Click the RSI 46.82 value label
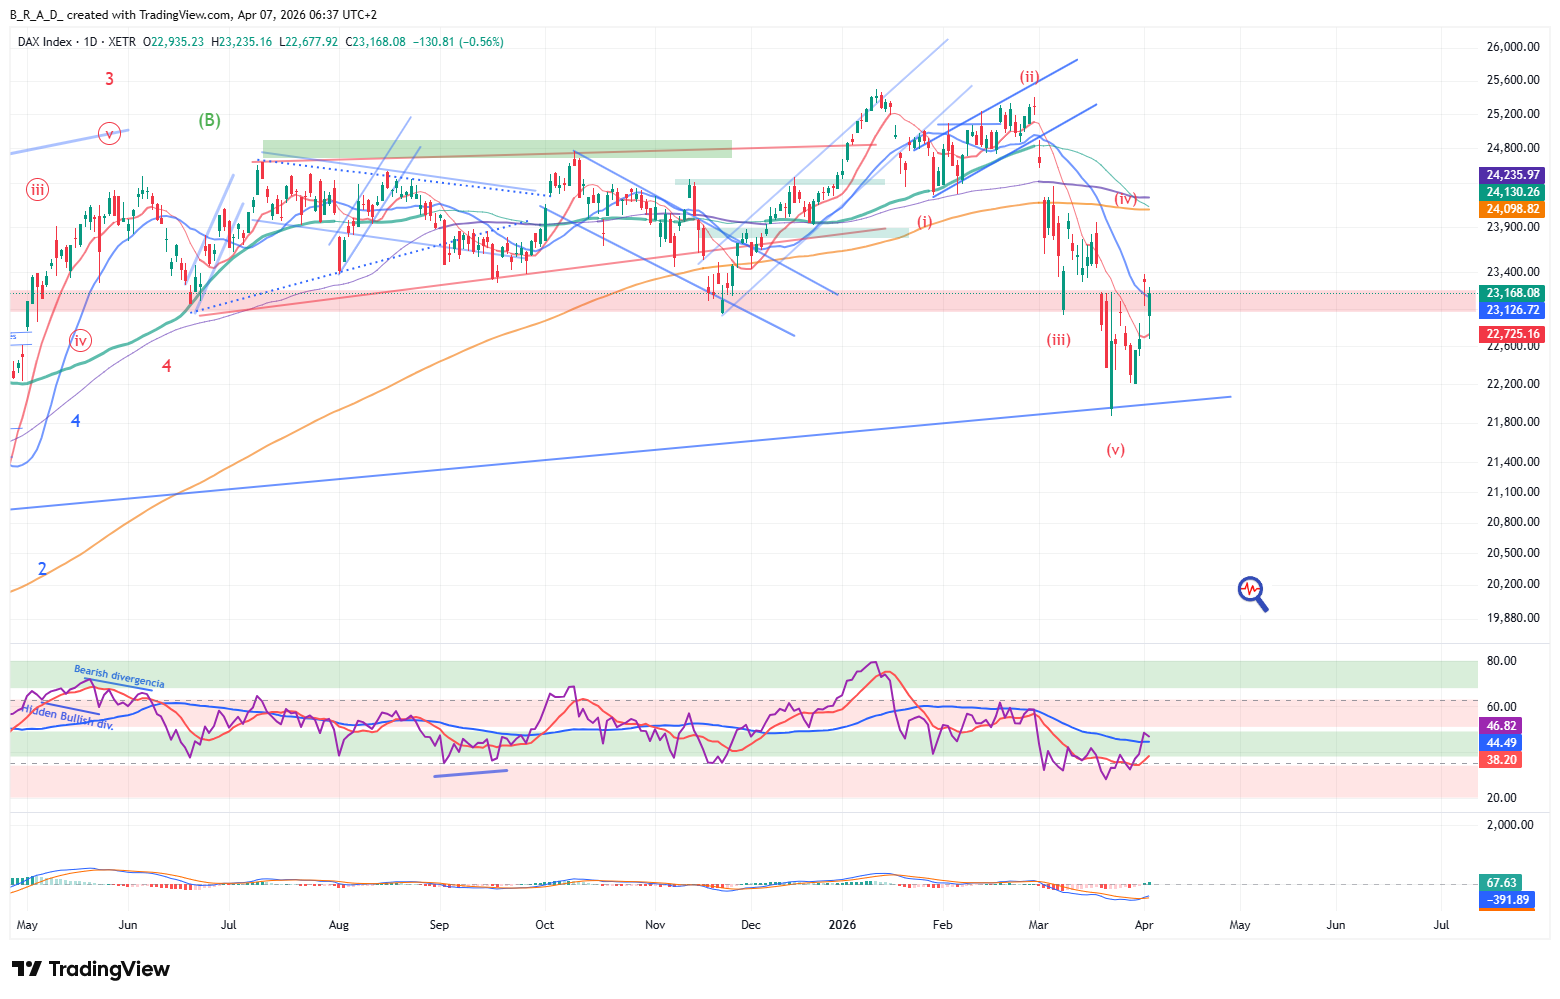The image size is (1560, 999). (1501, 726)
